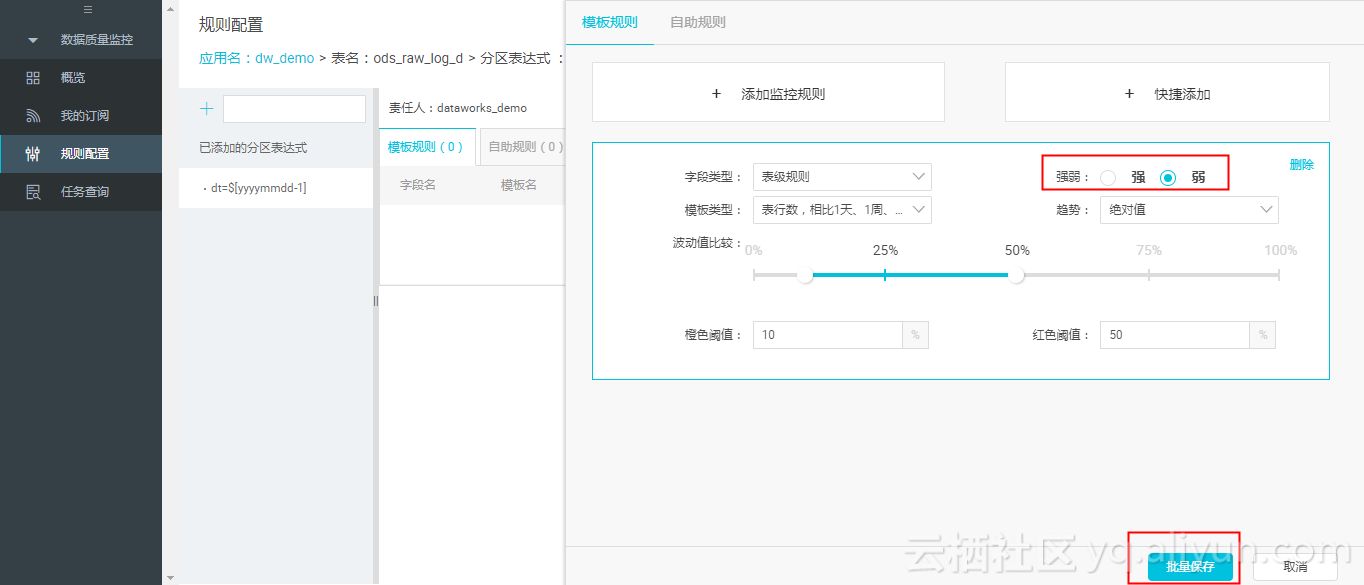This screenshot has height=585, width=1364.
Task: Click the slider track at 75% mark
Action: (1148, 275)
